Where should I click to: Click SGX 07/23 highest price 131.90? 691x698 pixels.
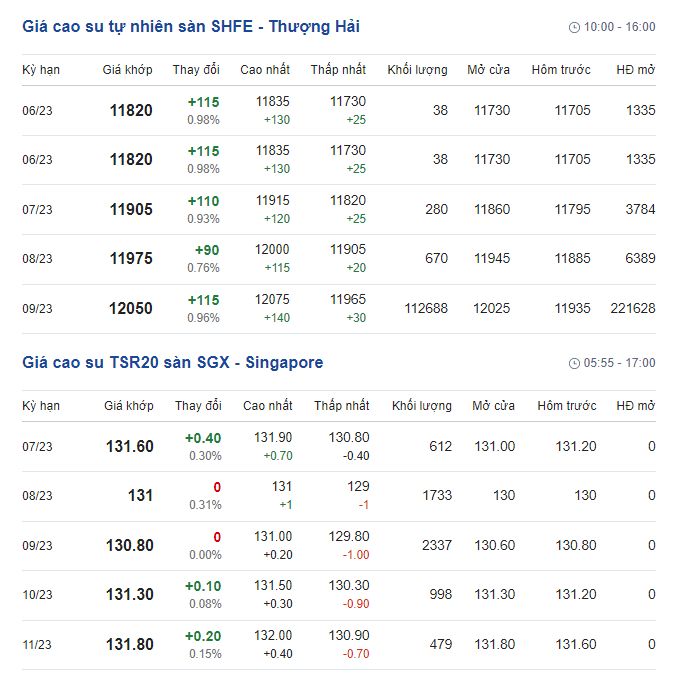click(273, 438)
